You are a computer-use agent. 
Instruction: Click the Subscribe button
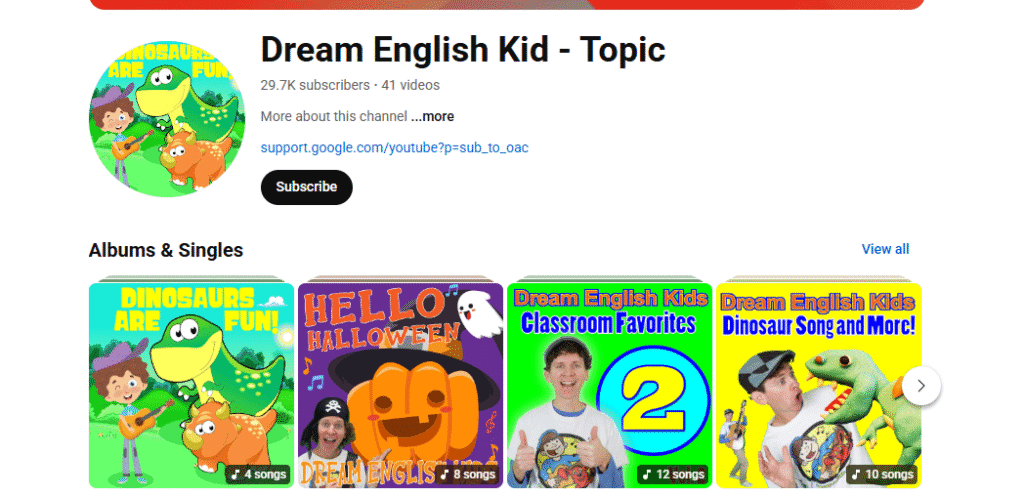(306, 187)
